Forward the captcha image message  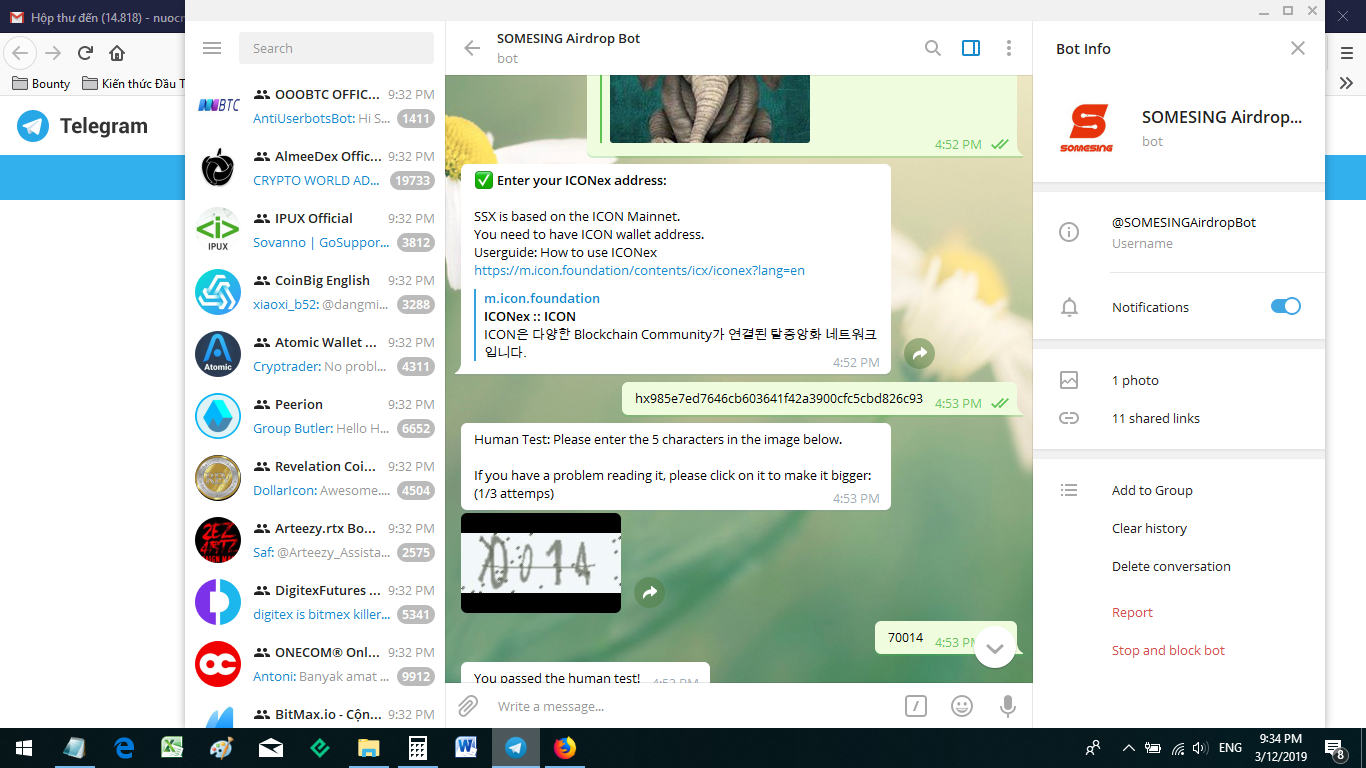(650, 592)
